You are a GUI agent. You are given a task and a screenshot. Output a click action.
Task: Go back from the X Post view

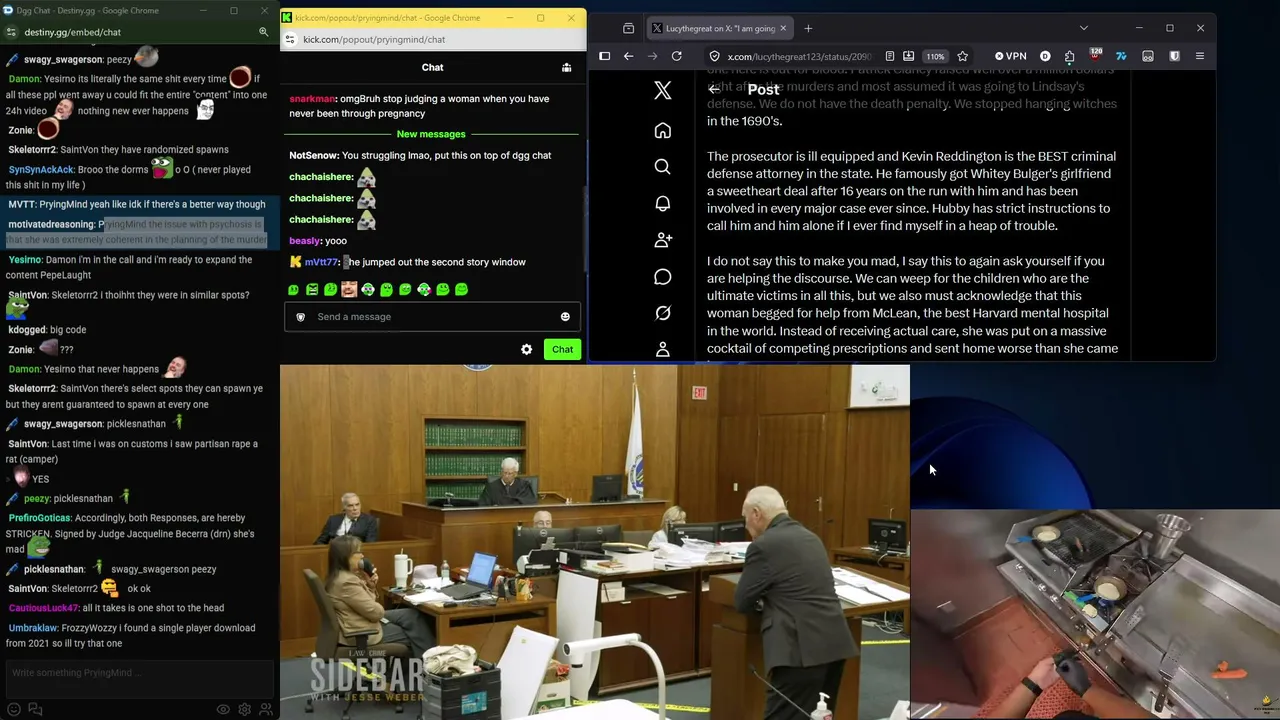[714, 90]
